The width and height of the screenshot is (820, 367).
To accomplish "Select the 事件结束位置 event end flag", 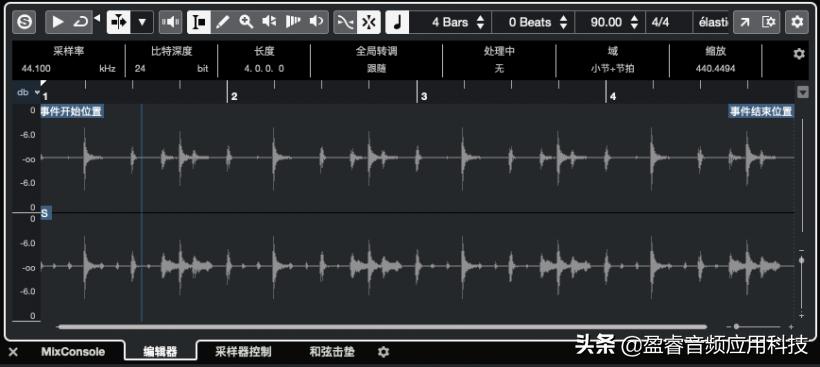I will tap(761, 111).
